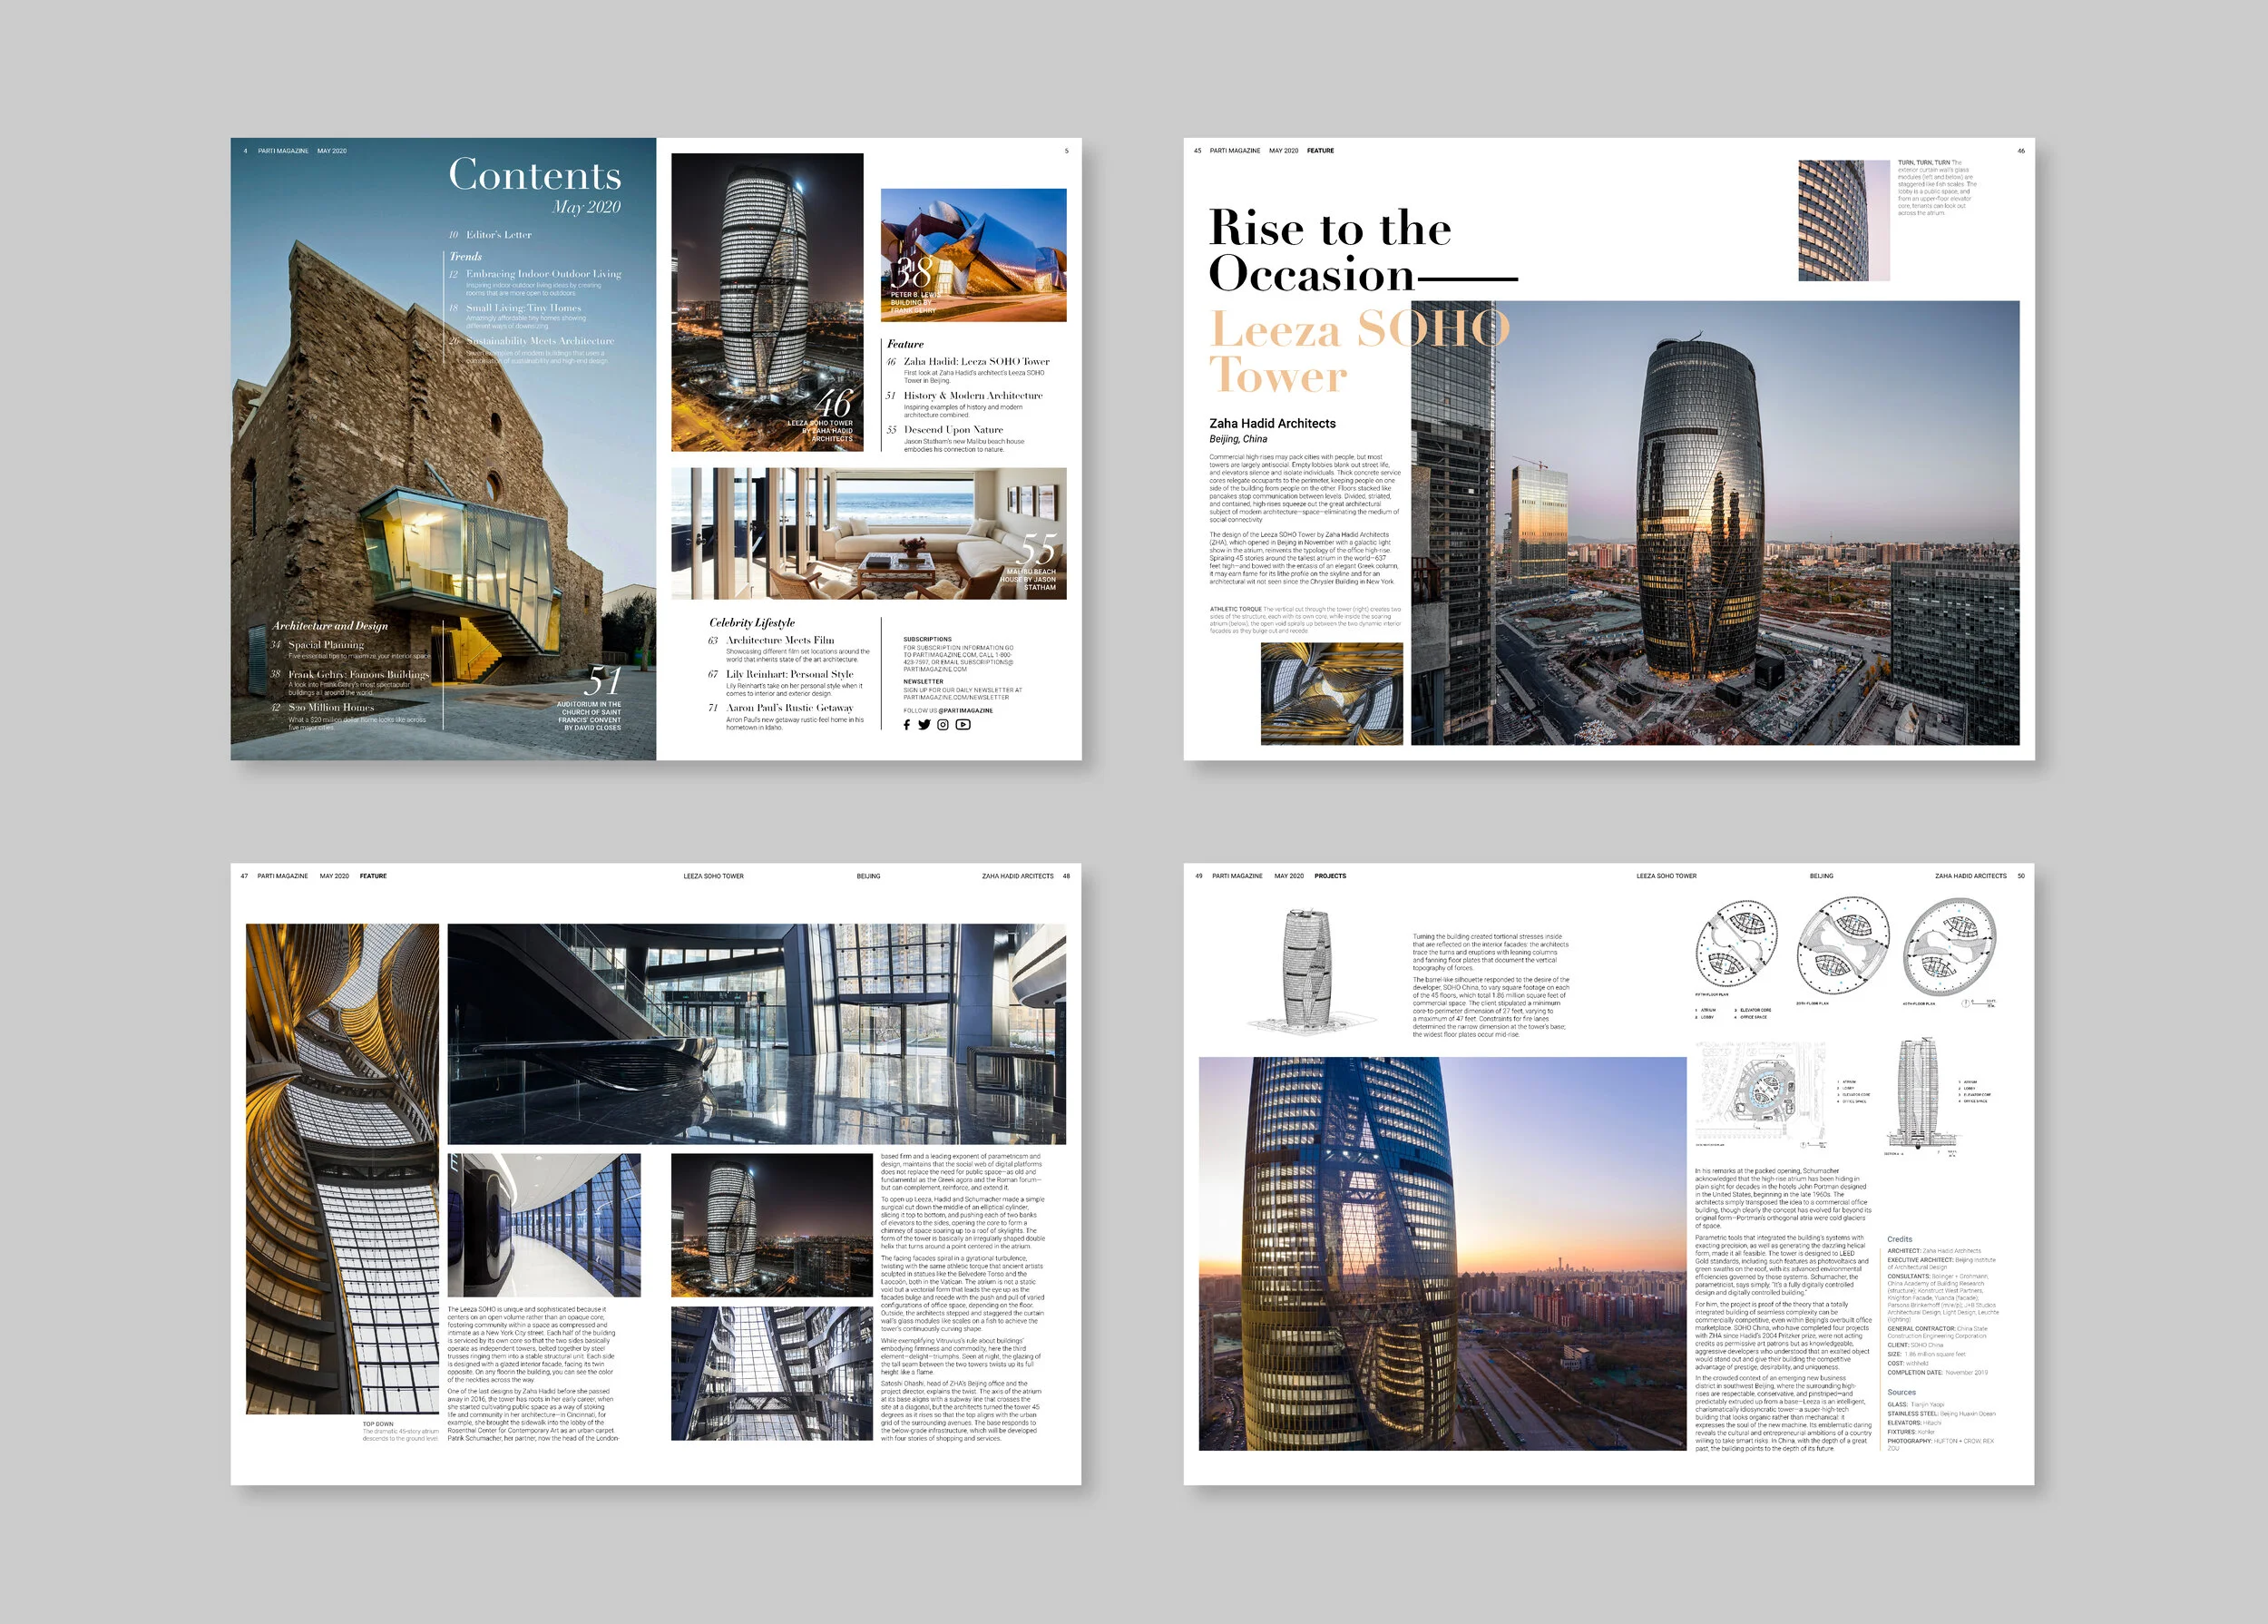Click the 'Feature' section heading
Image resolution: width=2268 pixels, height=1624 pixels.
905,344
